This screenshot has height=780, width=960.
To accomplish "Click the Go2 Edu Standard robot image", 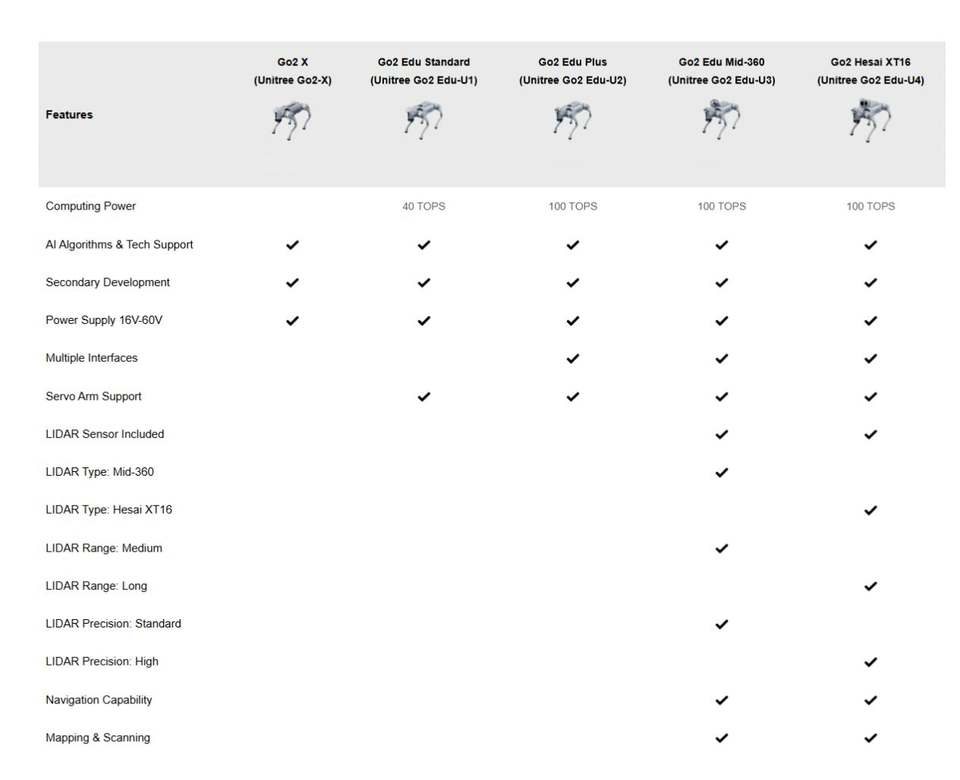I will coord(424,120).
